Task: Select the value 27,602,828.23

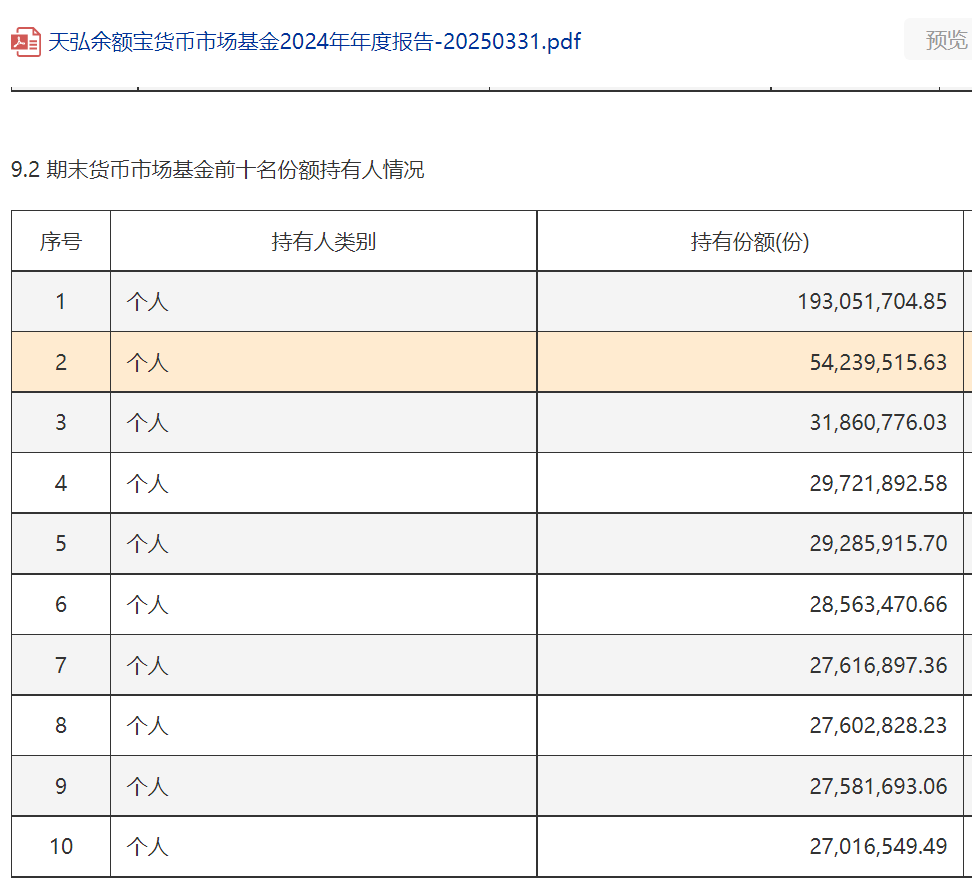Action: tap(878, 725)
